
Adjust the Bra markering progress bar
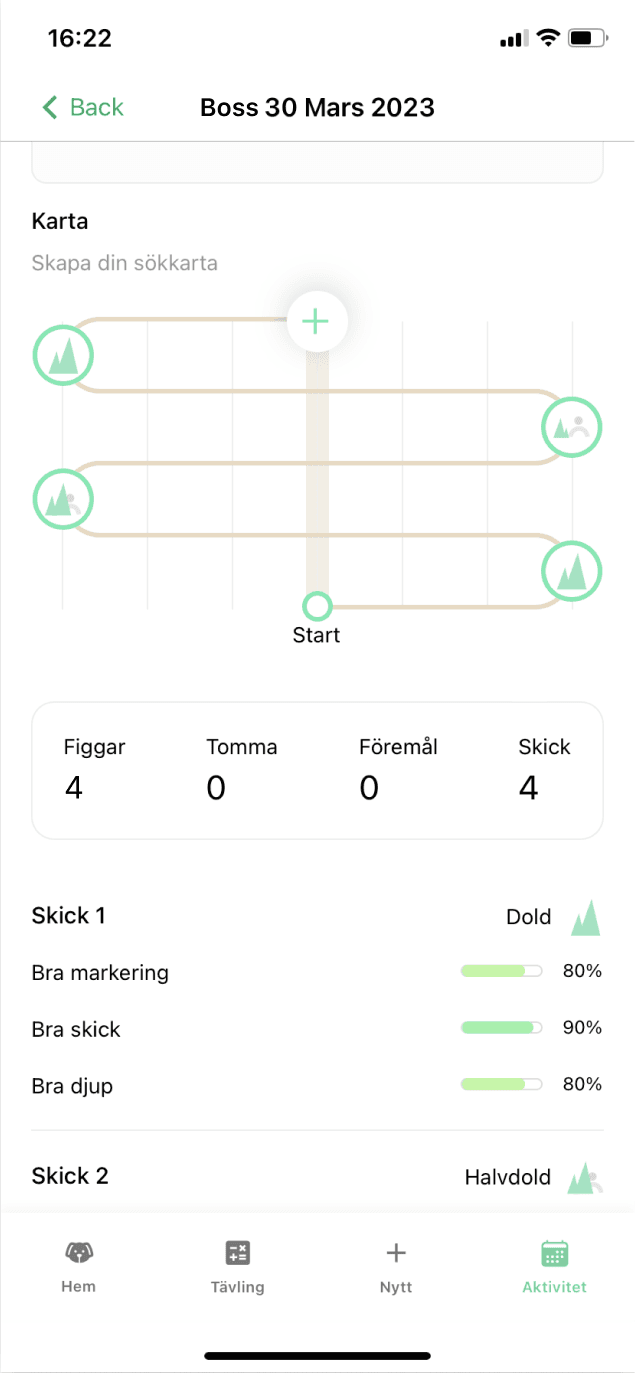501,971
